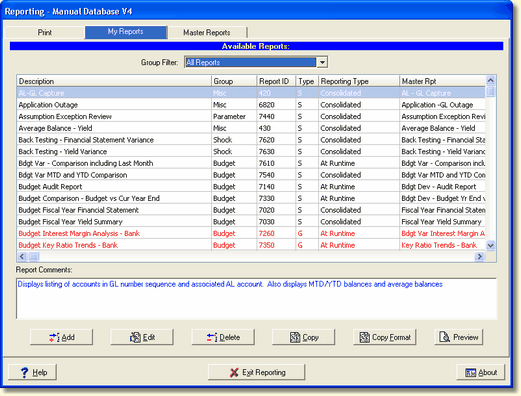The height and width of the screenshot is (396, 521).
Task: Click the Add button icon
Action: (x=54, y=337)
